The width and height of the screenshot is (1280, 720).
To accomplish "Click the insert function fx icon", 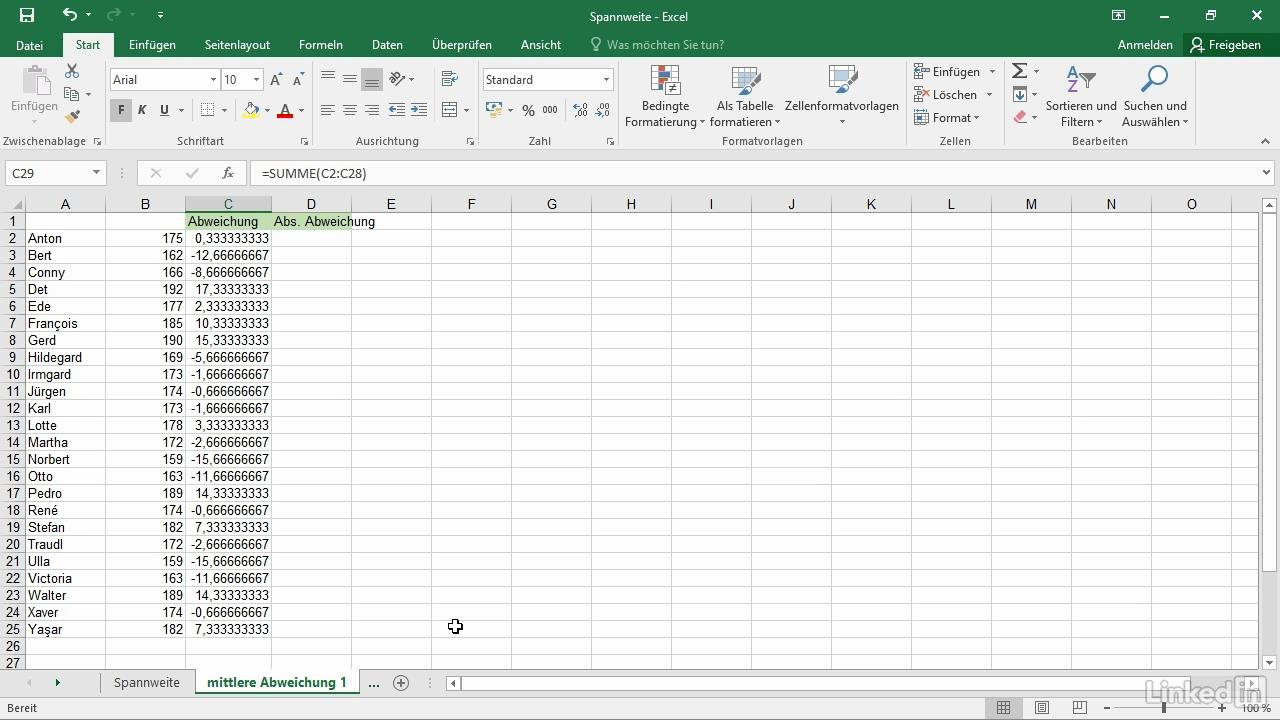I will (228, 173).
